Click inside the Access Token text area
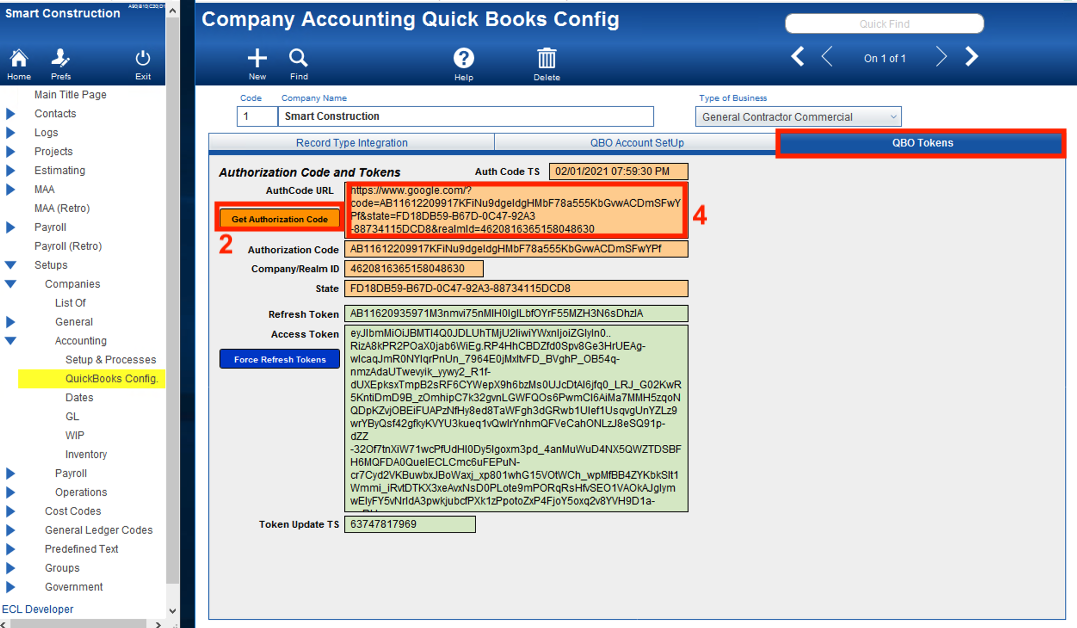The width and height of the screenshot is (1077, 628). (x=516, y=418)
